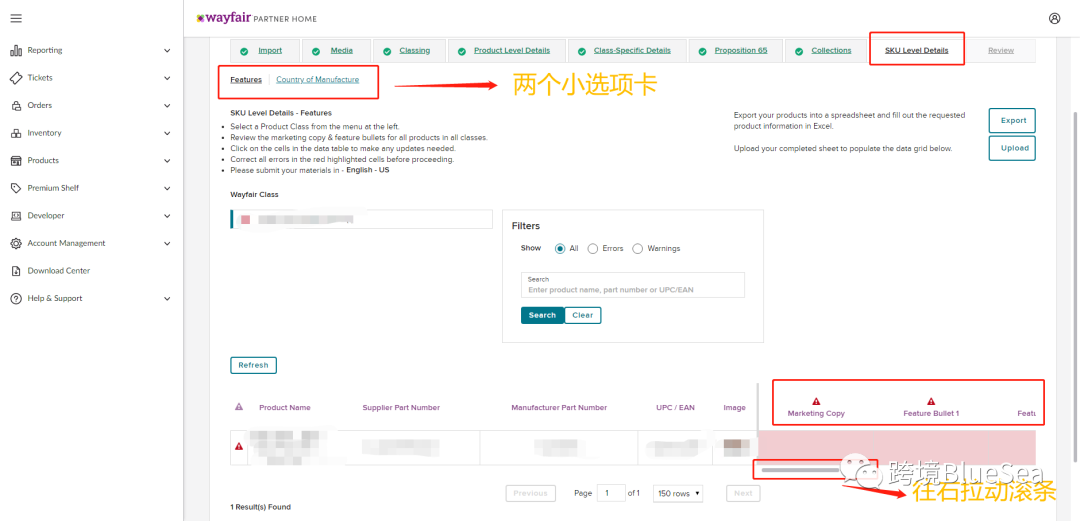Image resolution: width=1080 pixels, height=521 pixels.
Task: Select the Wayfair Class list item
Action: 362,219
